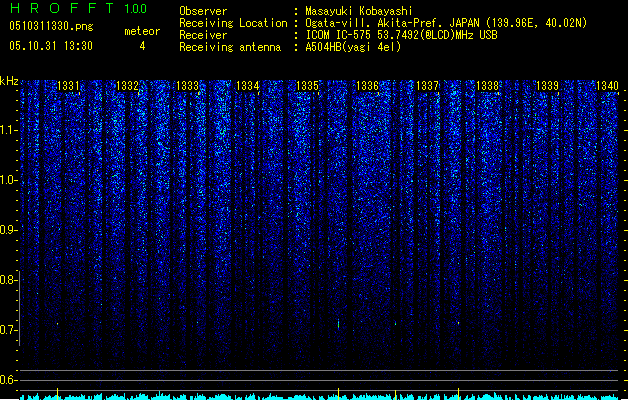Click the Observer label

(203, 11)
